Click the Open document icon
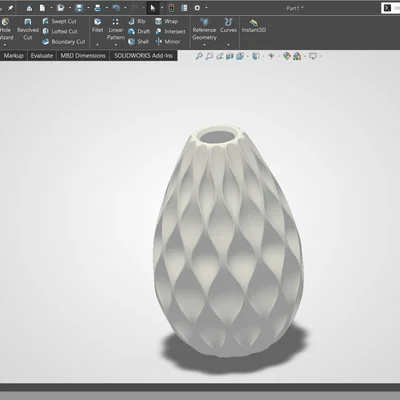Screen dimensions: 400x400 (61, 8)
